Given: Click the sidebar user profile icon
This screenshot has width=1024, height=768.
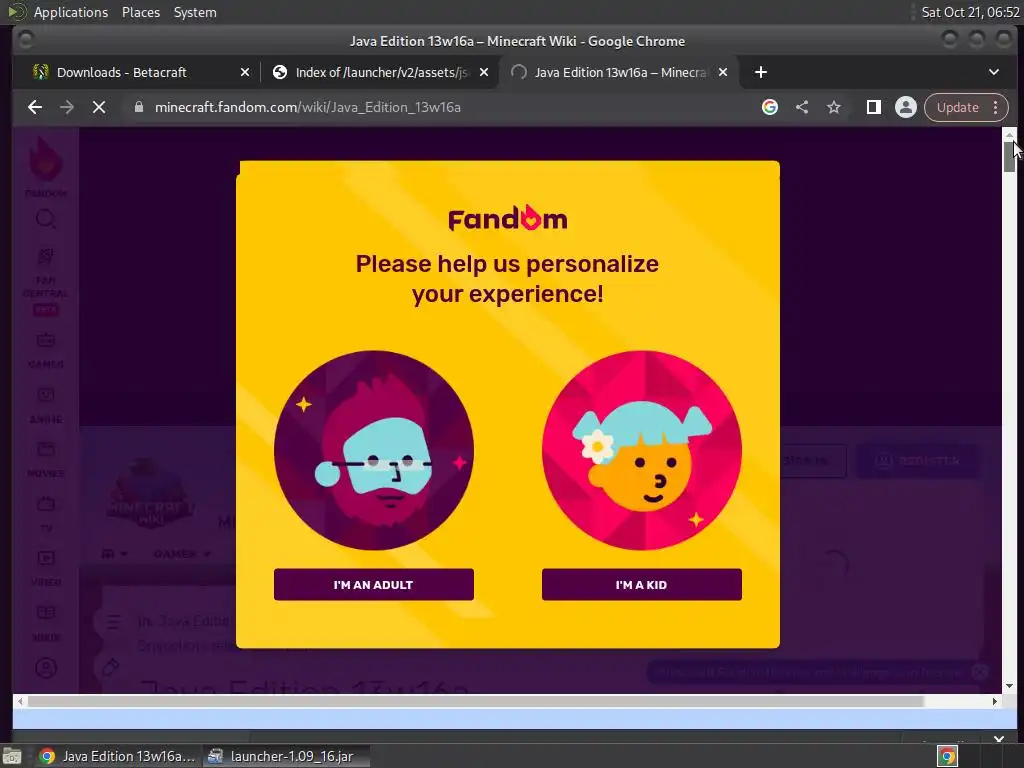Looking at the screenshot, I should coord(46,668).
